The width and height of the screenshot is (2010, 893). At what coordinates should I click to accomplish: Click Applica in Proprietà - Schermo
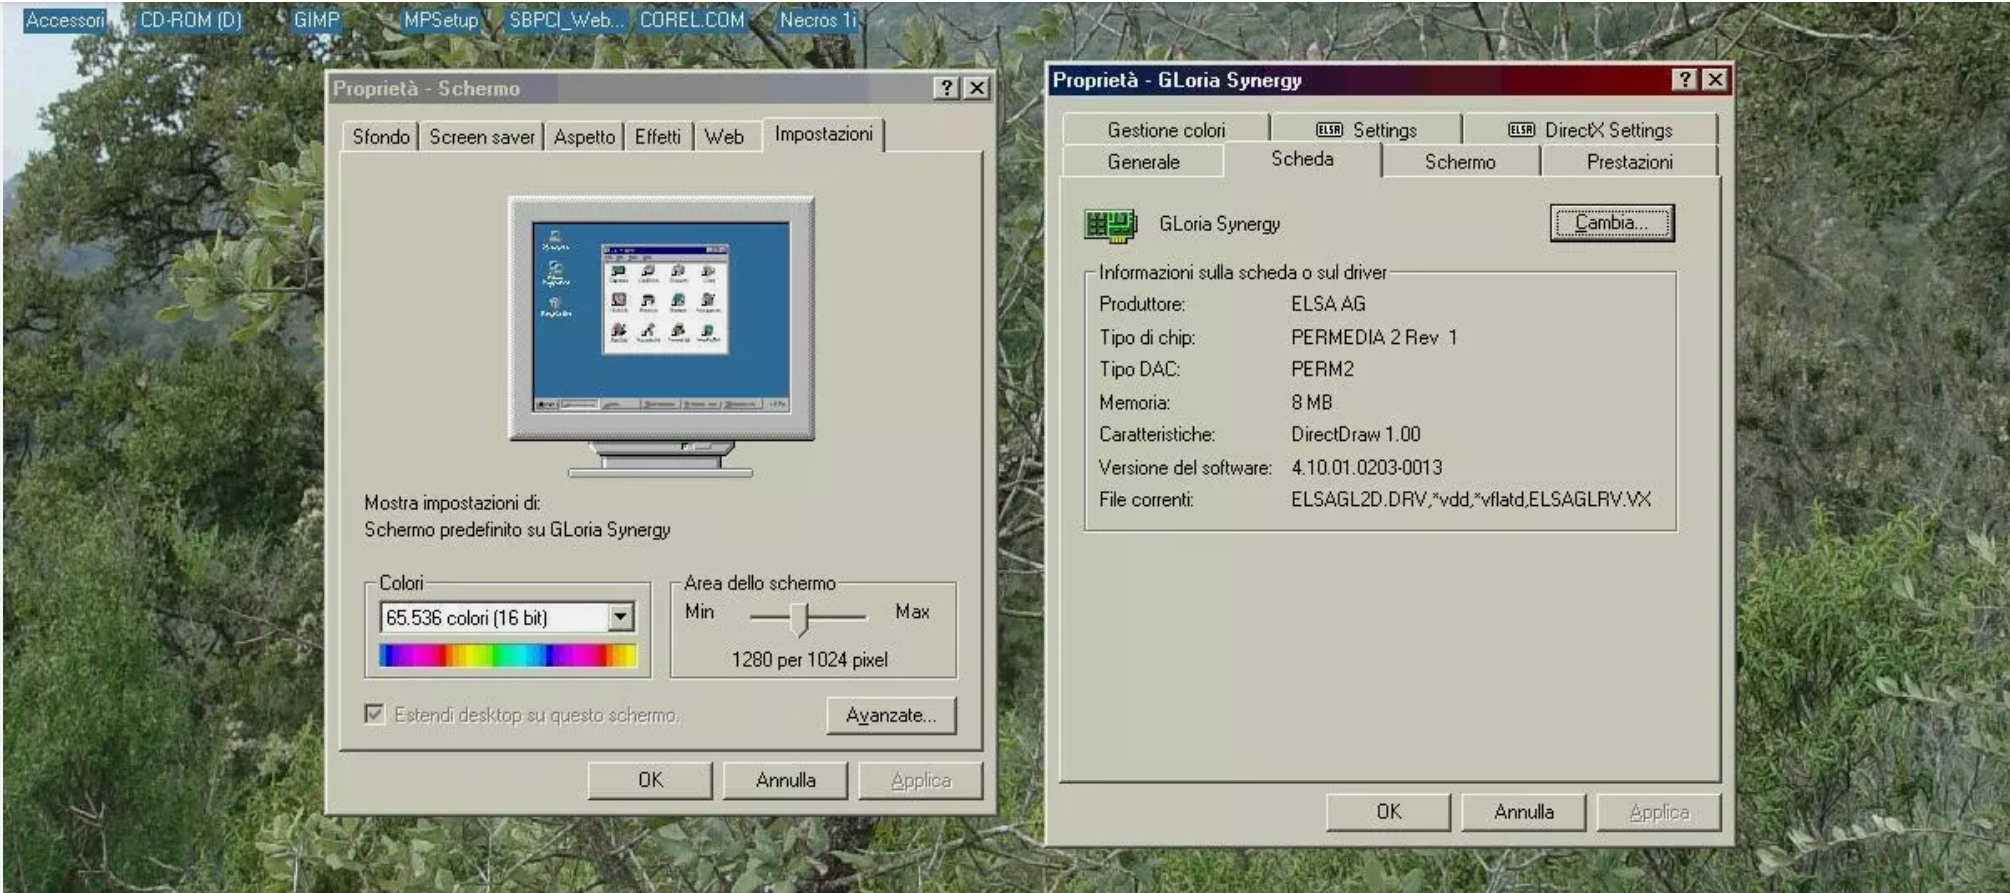(x=920, y=780)
